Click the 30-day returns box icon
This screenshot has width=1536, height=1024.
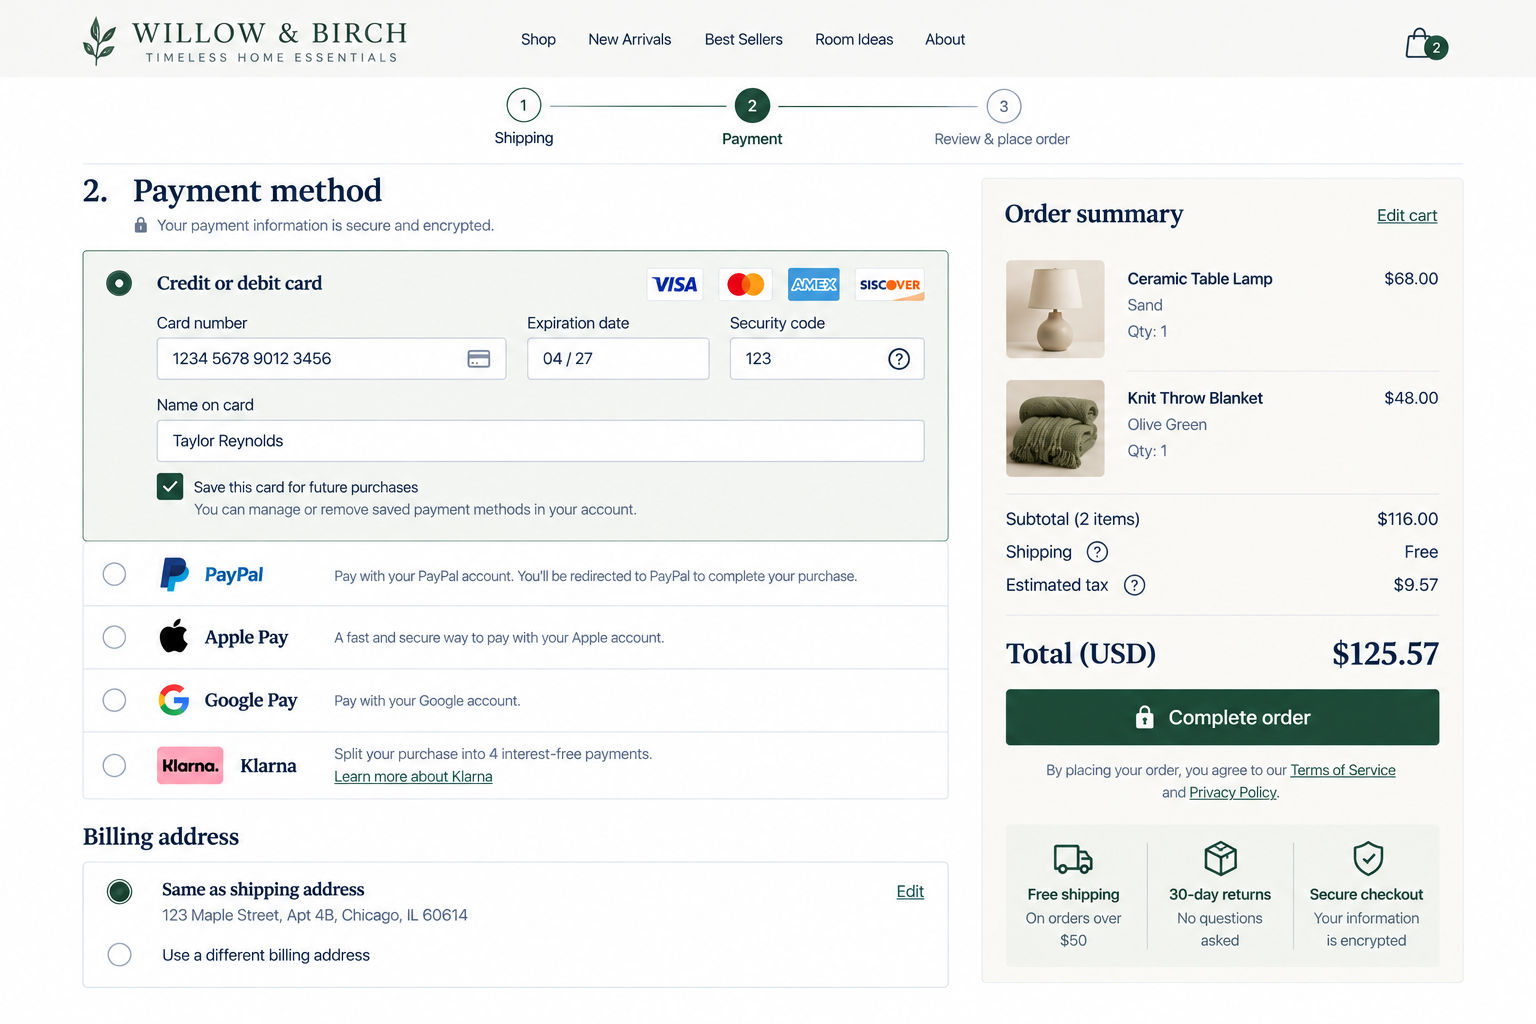click(1220, 858)
